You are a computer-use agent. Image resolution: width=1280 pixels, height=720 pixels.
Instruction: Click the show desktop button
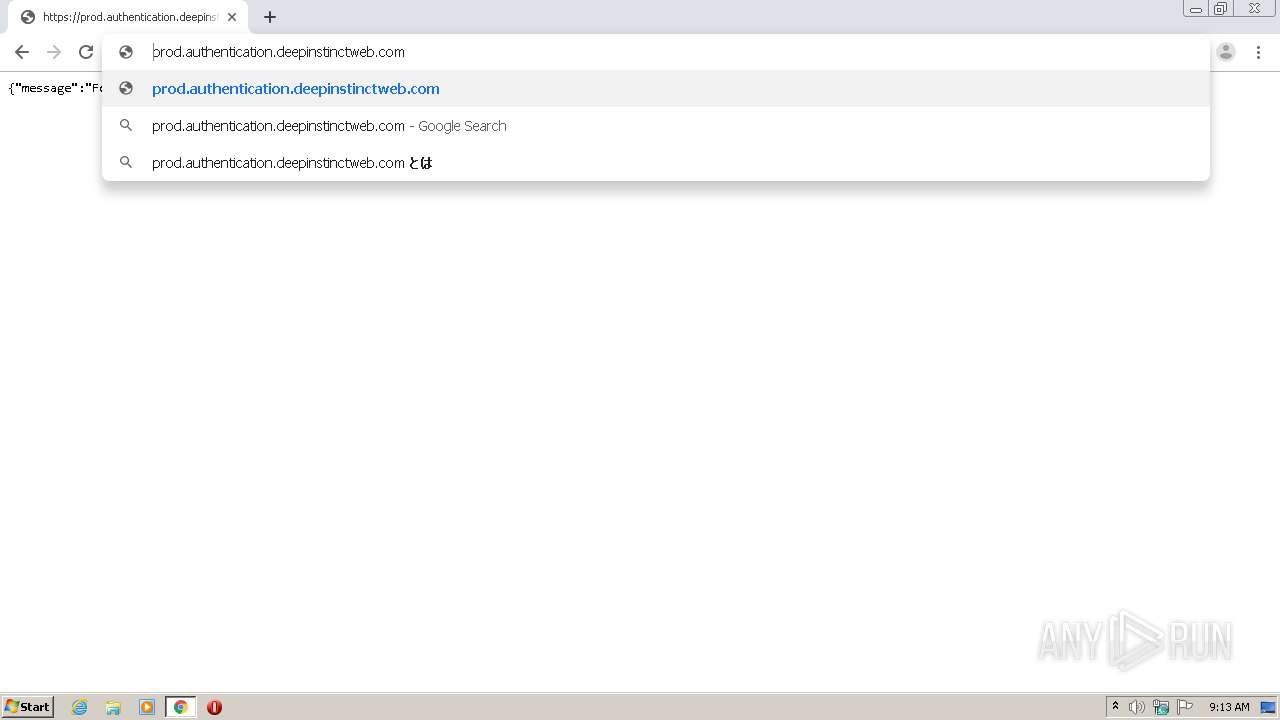click(1268, 707)
